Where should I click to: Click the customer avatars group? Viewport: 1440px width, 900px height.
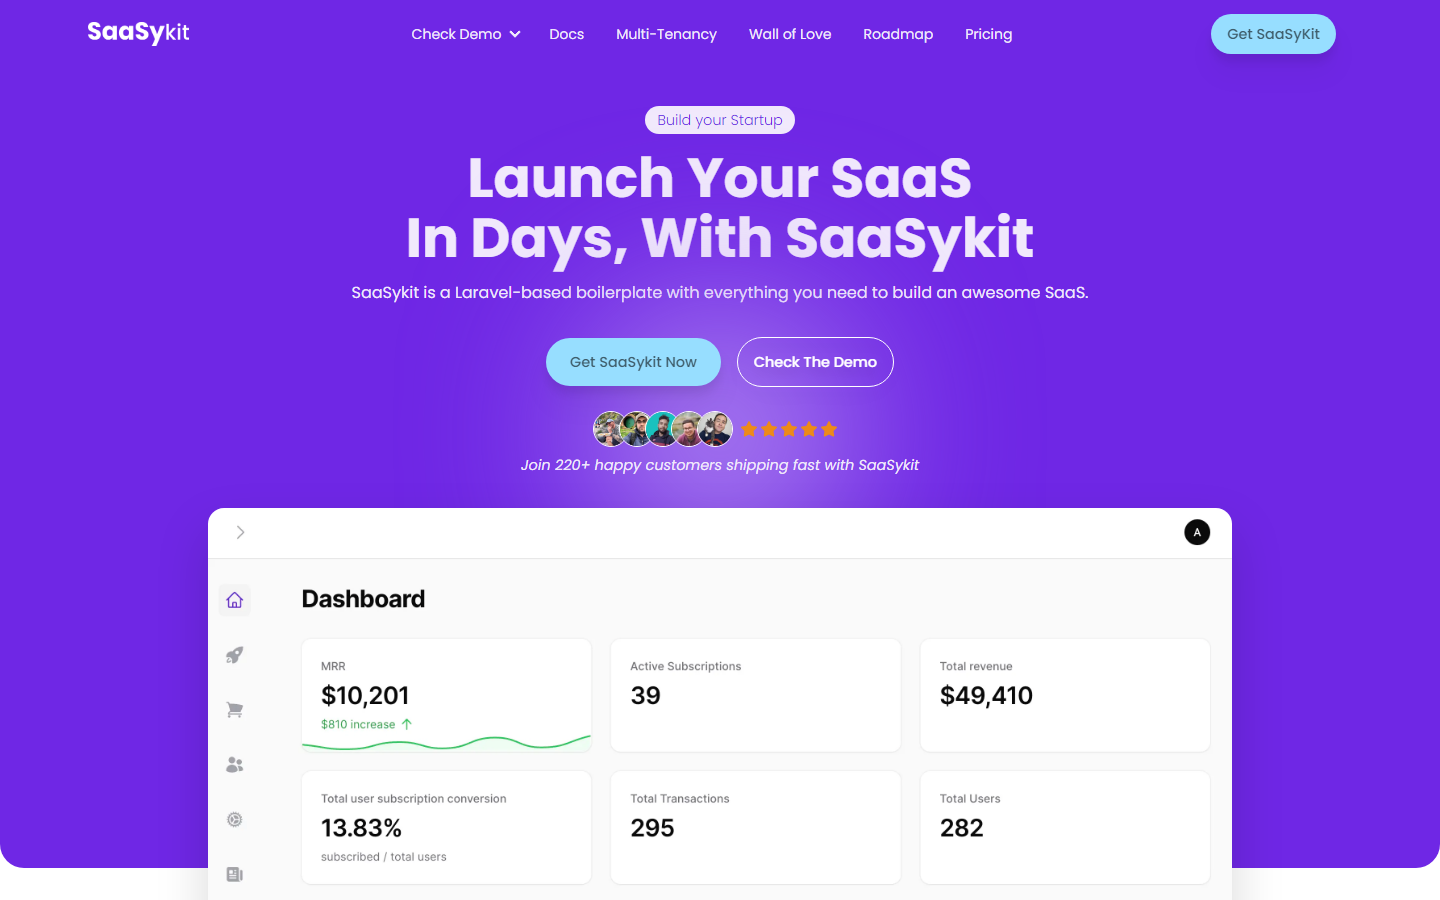click(x=663, y=429)
